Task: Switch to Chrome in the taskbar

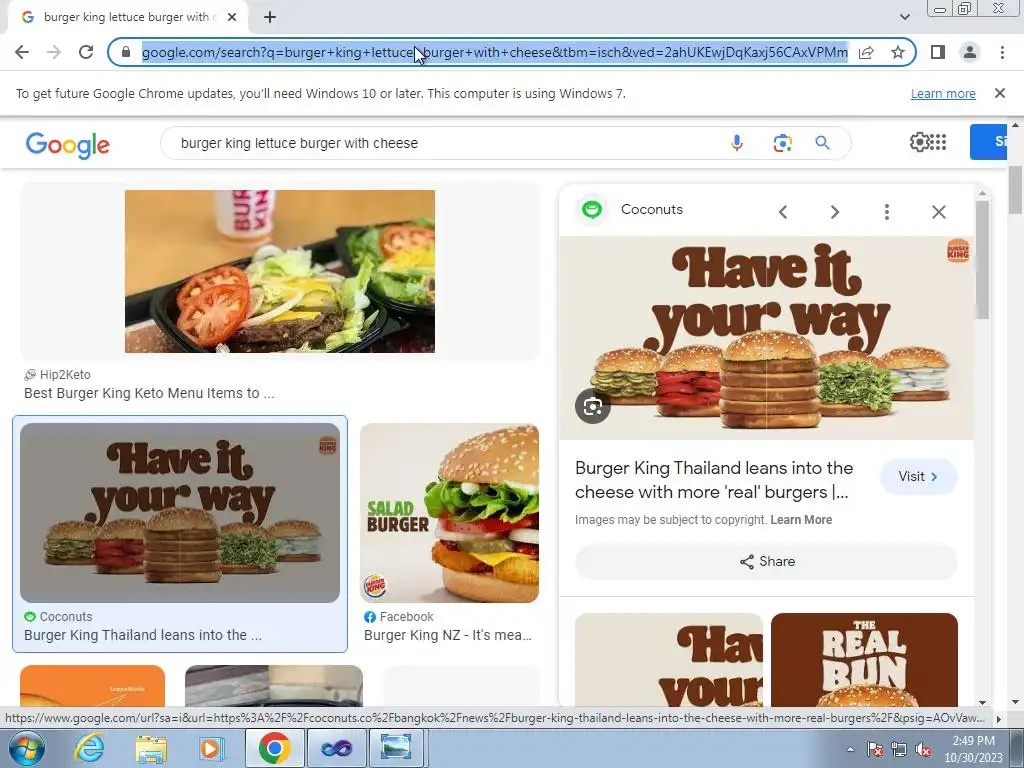Action: point(274,748)
